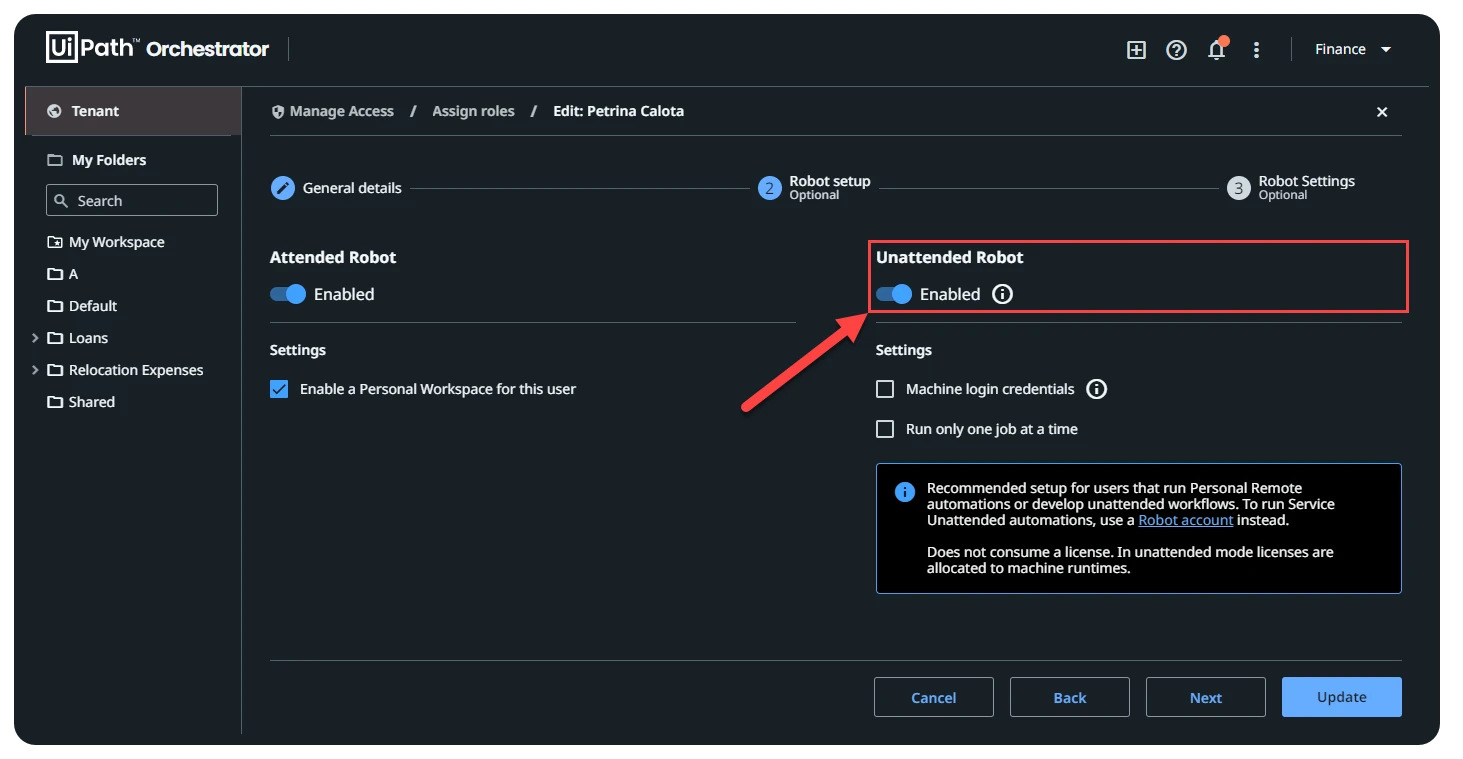Click the My Folders heading
The image size is (1463, 759).
pos(109,160)
